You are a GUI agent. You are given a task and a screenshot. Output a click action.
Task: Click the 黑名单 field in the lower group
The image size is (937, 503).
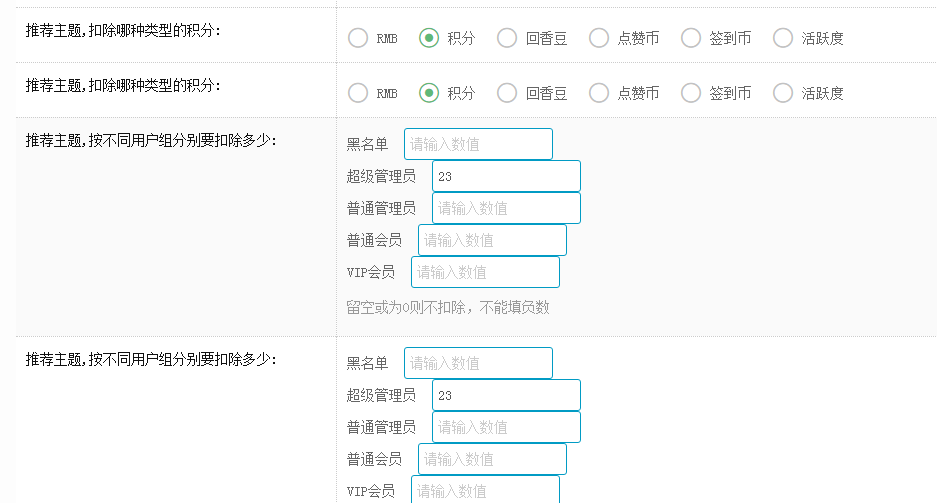coord(478,363)
